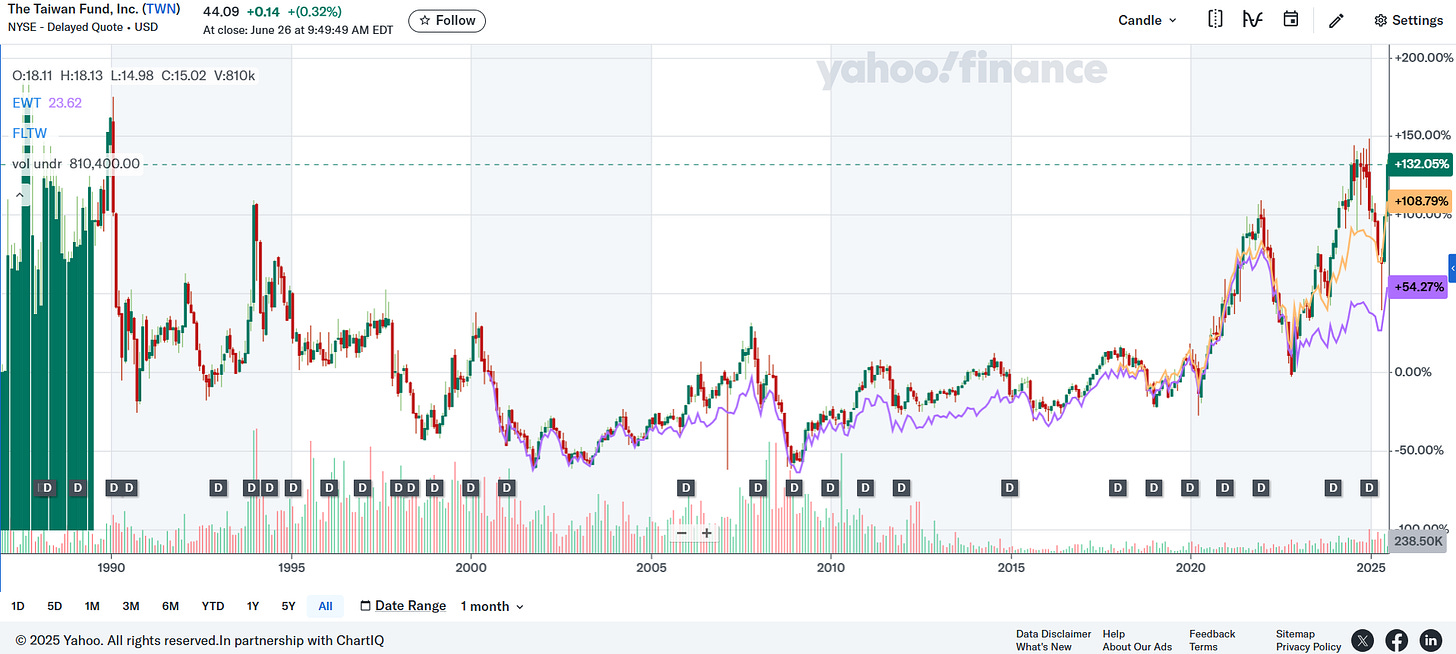Activate the pencil draw tool
This screenshot has width=1456, height=654.
(x=1336, y=20)
